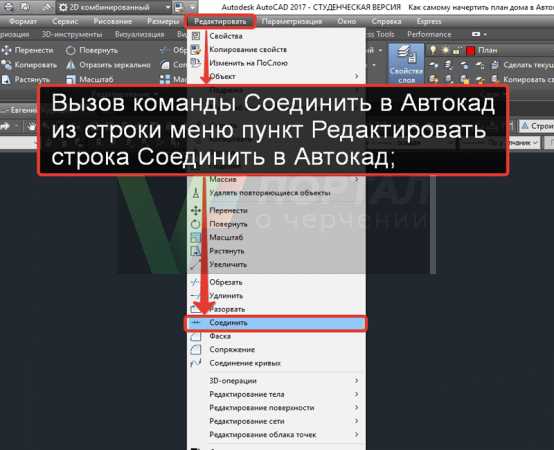The image size is (554, 450).
Task: Choose Удалить повторяющиеся объекты entry
Action: (x=276, y=193)
